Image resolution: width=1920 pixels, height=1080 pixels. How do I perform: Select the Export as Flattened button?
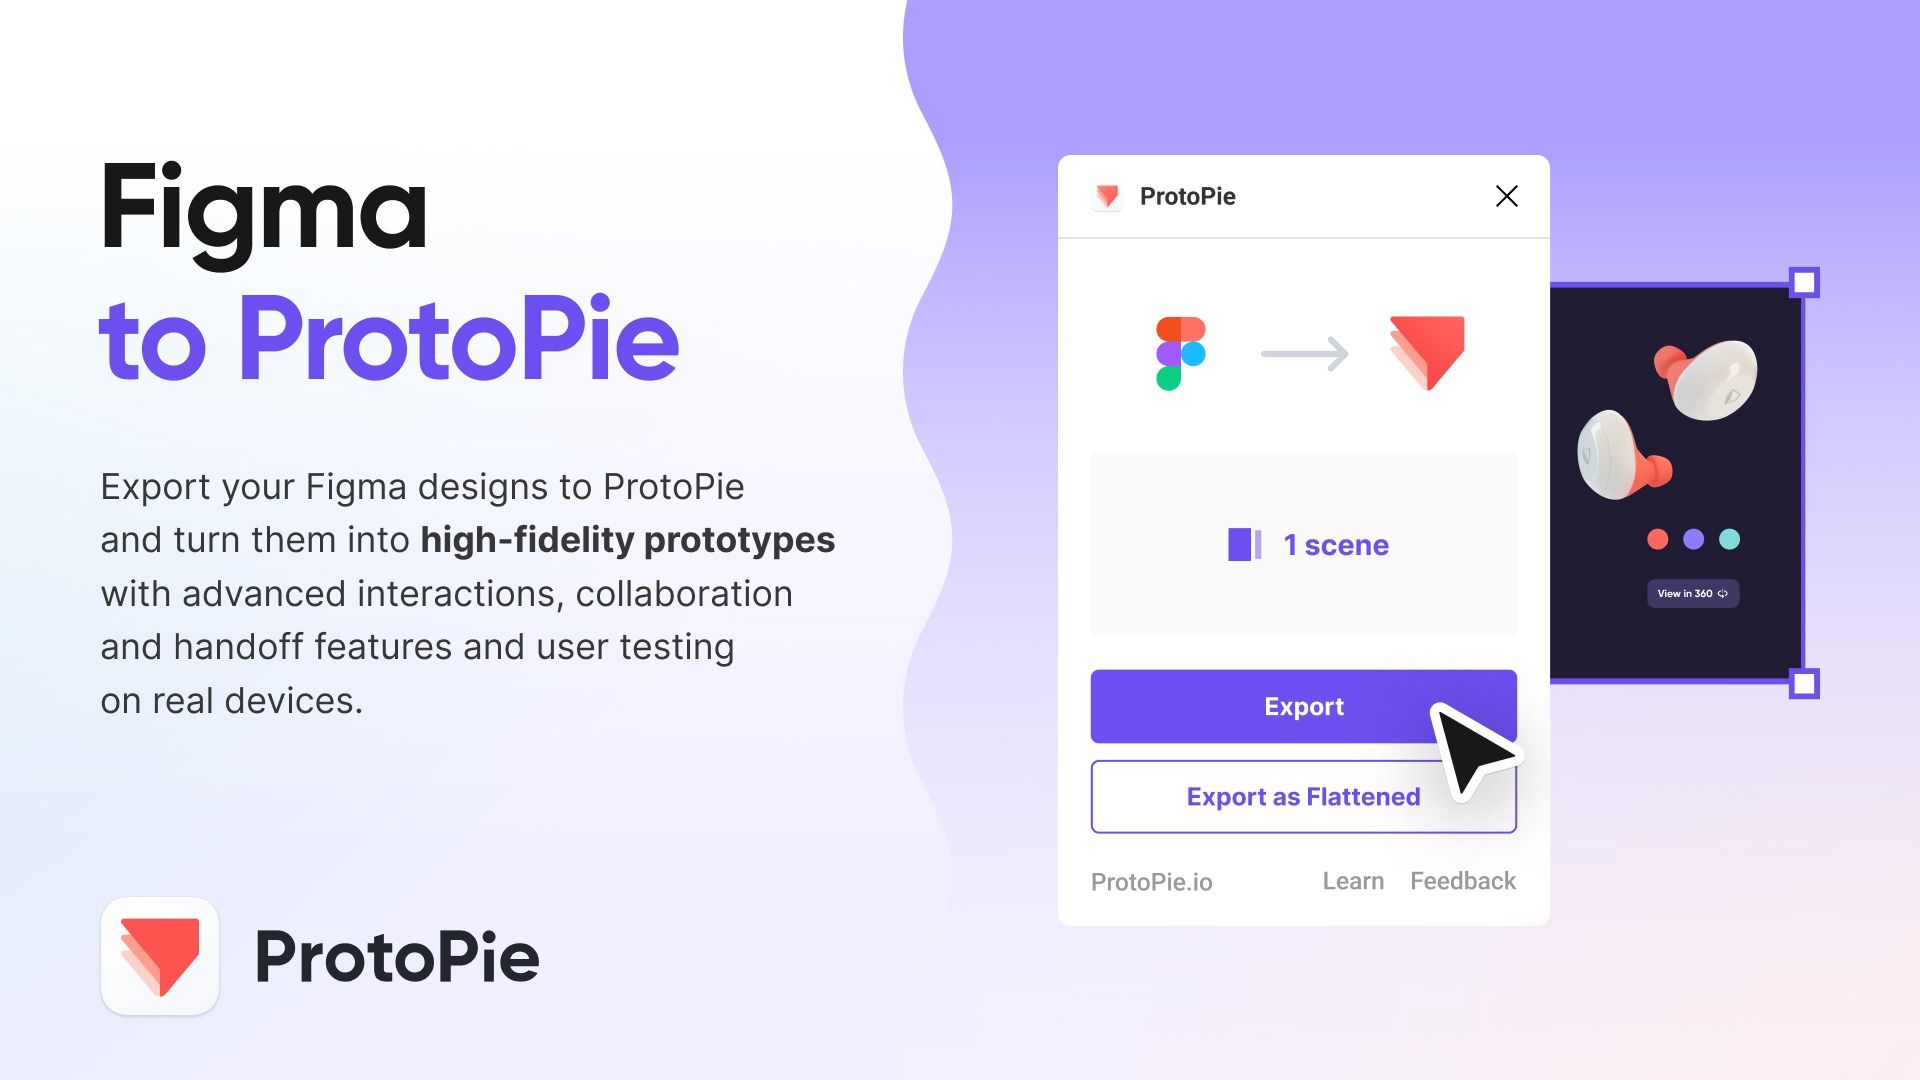1303,795
